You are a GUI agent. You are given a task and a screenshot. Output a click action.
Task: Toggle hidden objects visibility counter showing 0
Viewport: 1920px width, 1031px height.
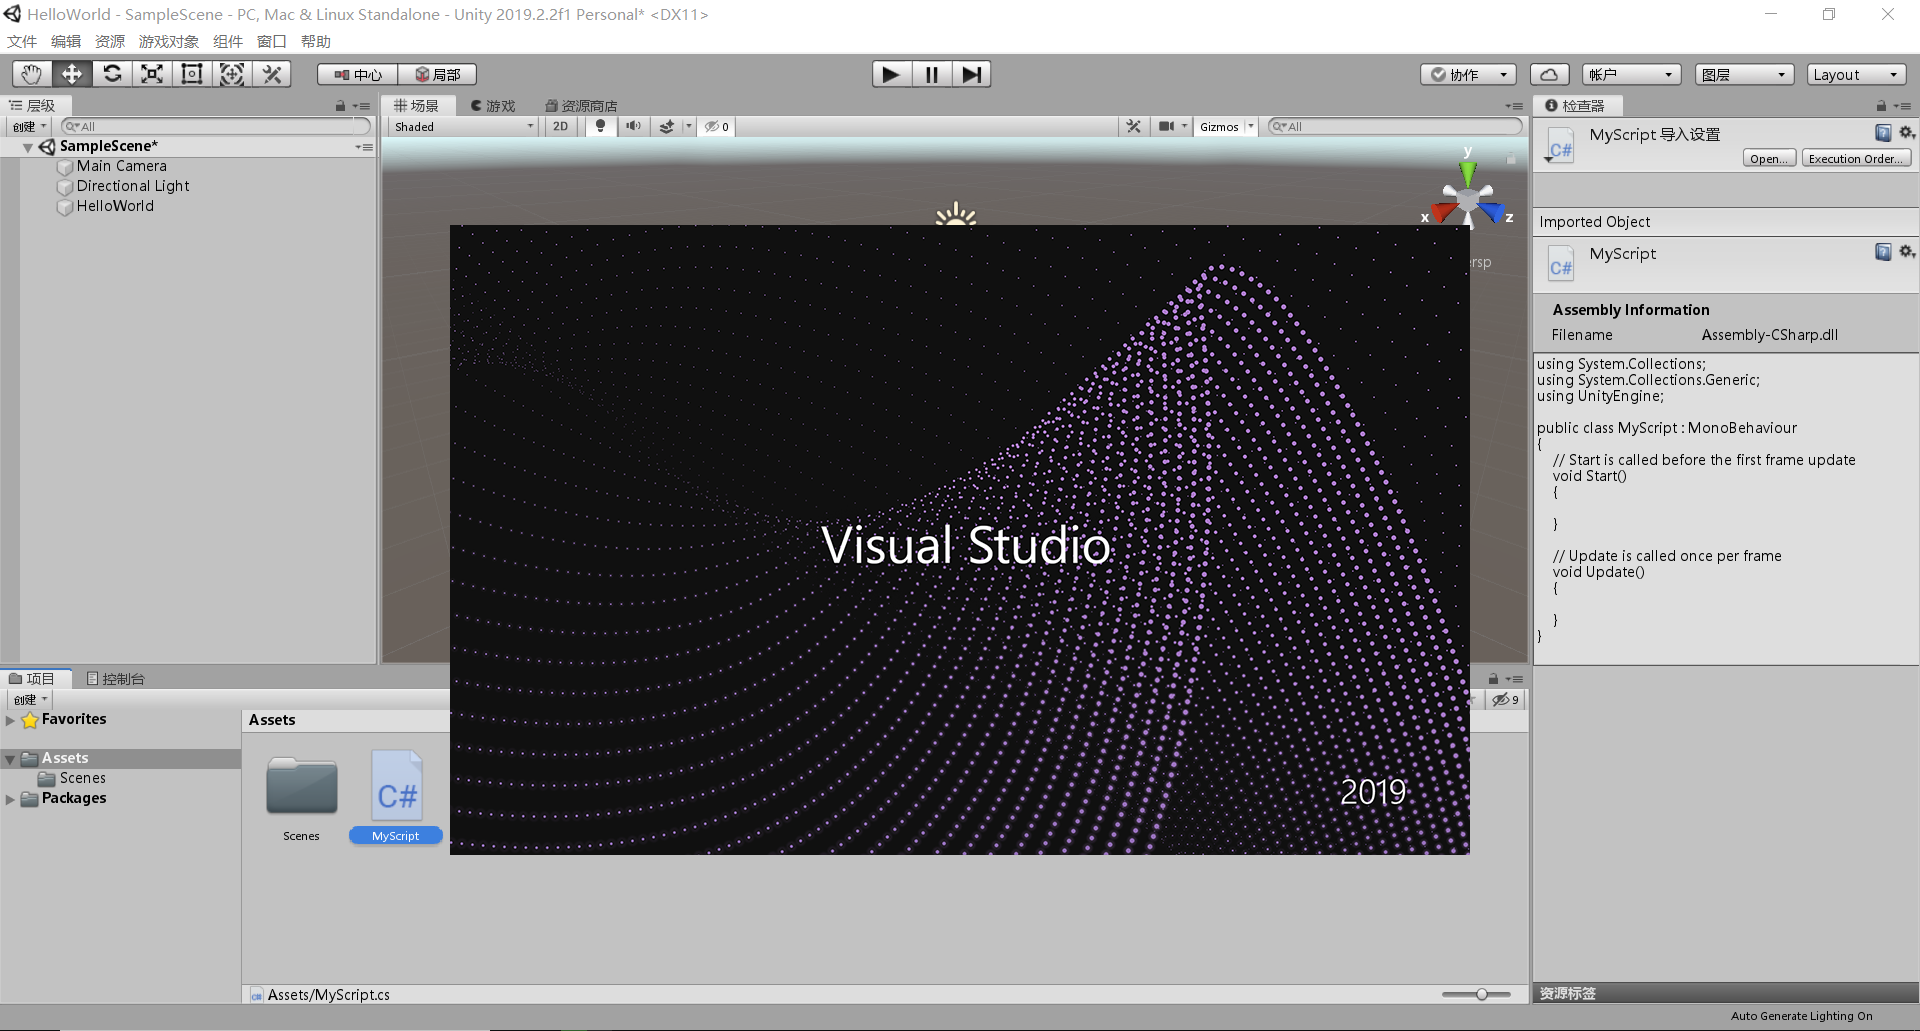[716, 127]
